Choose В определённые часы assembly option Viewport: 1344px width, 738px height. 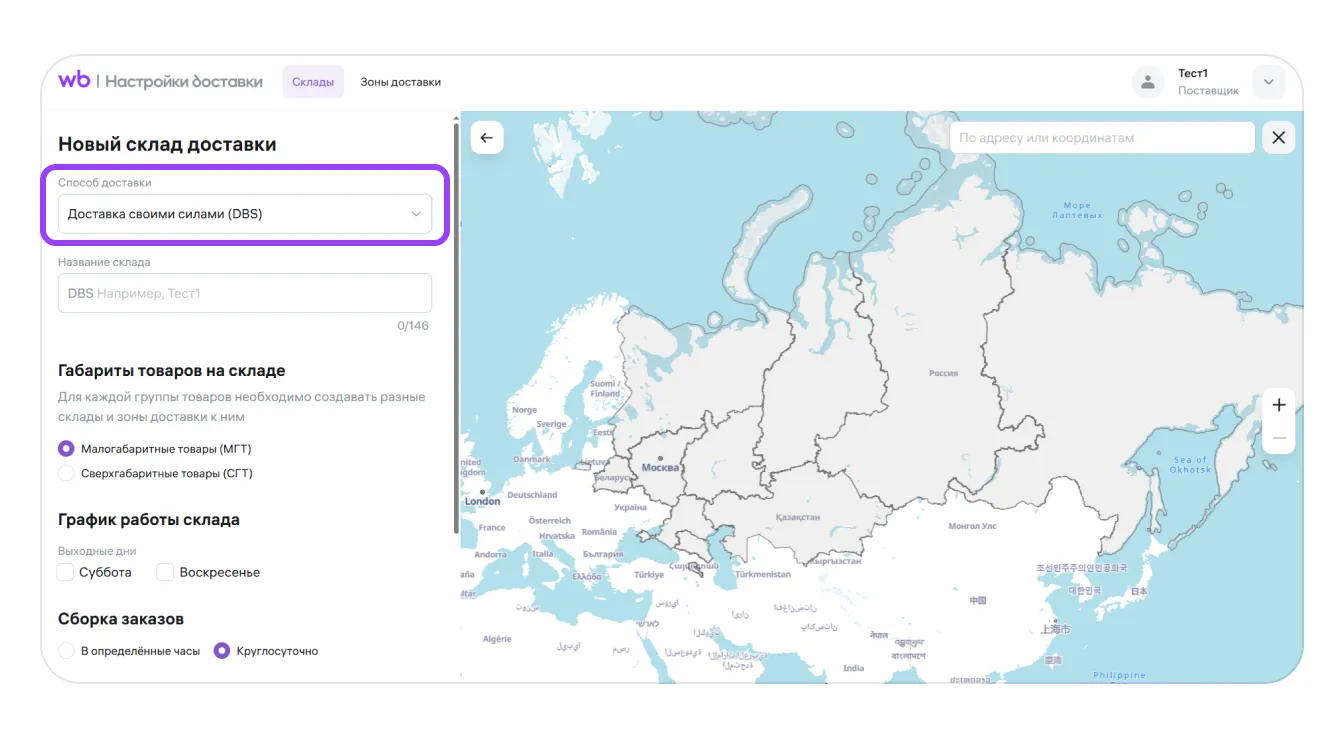[67, 651]
